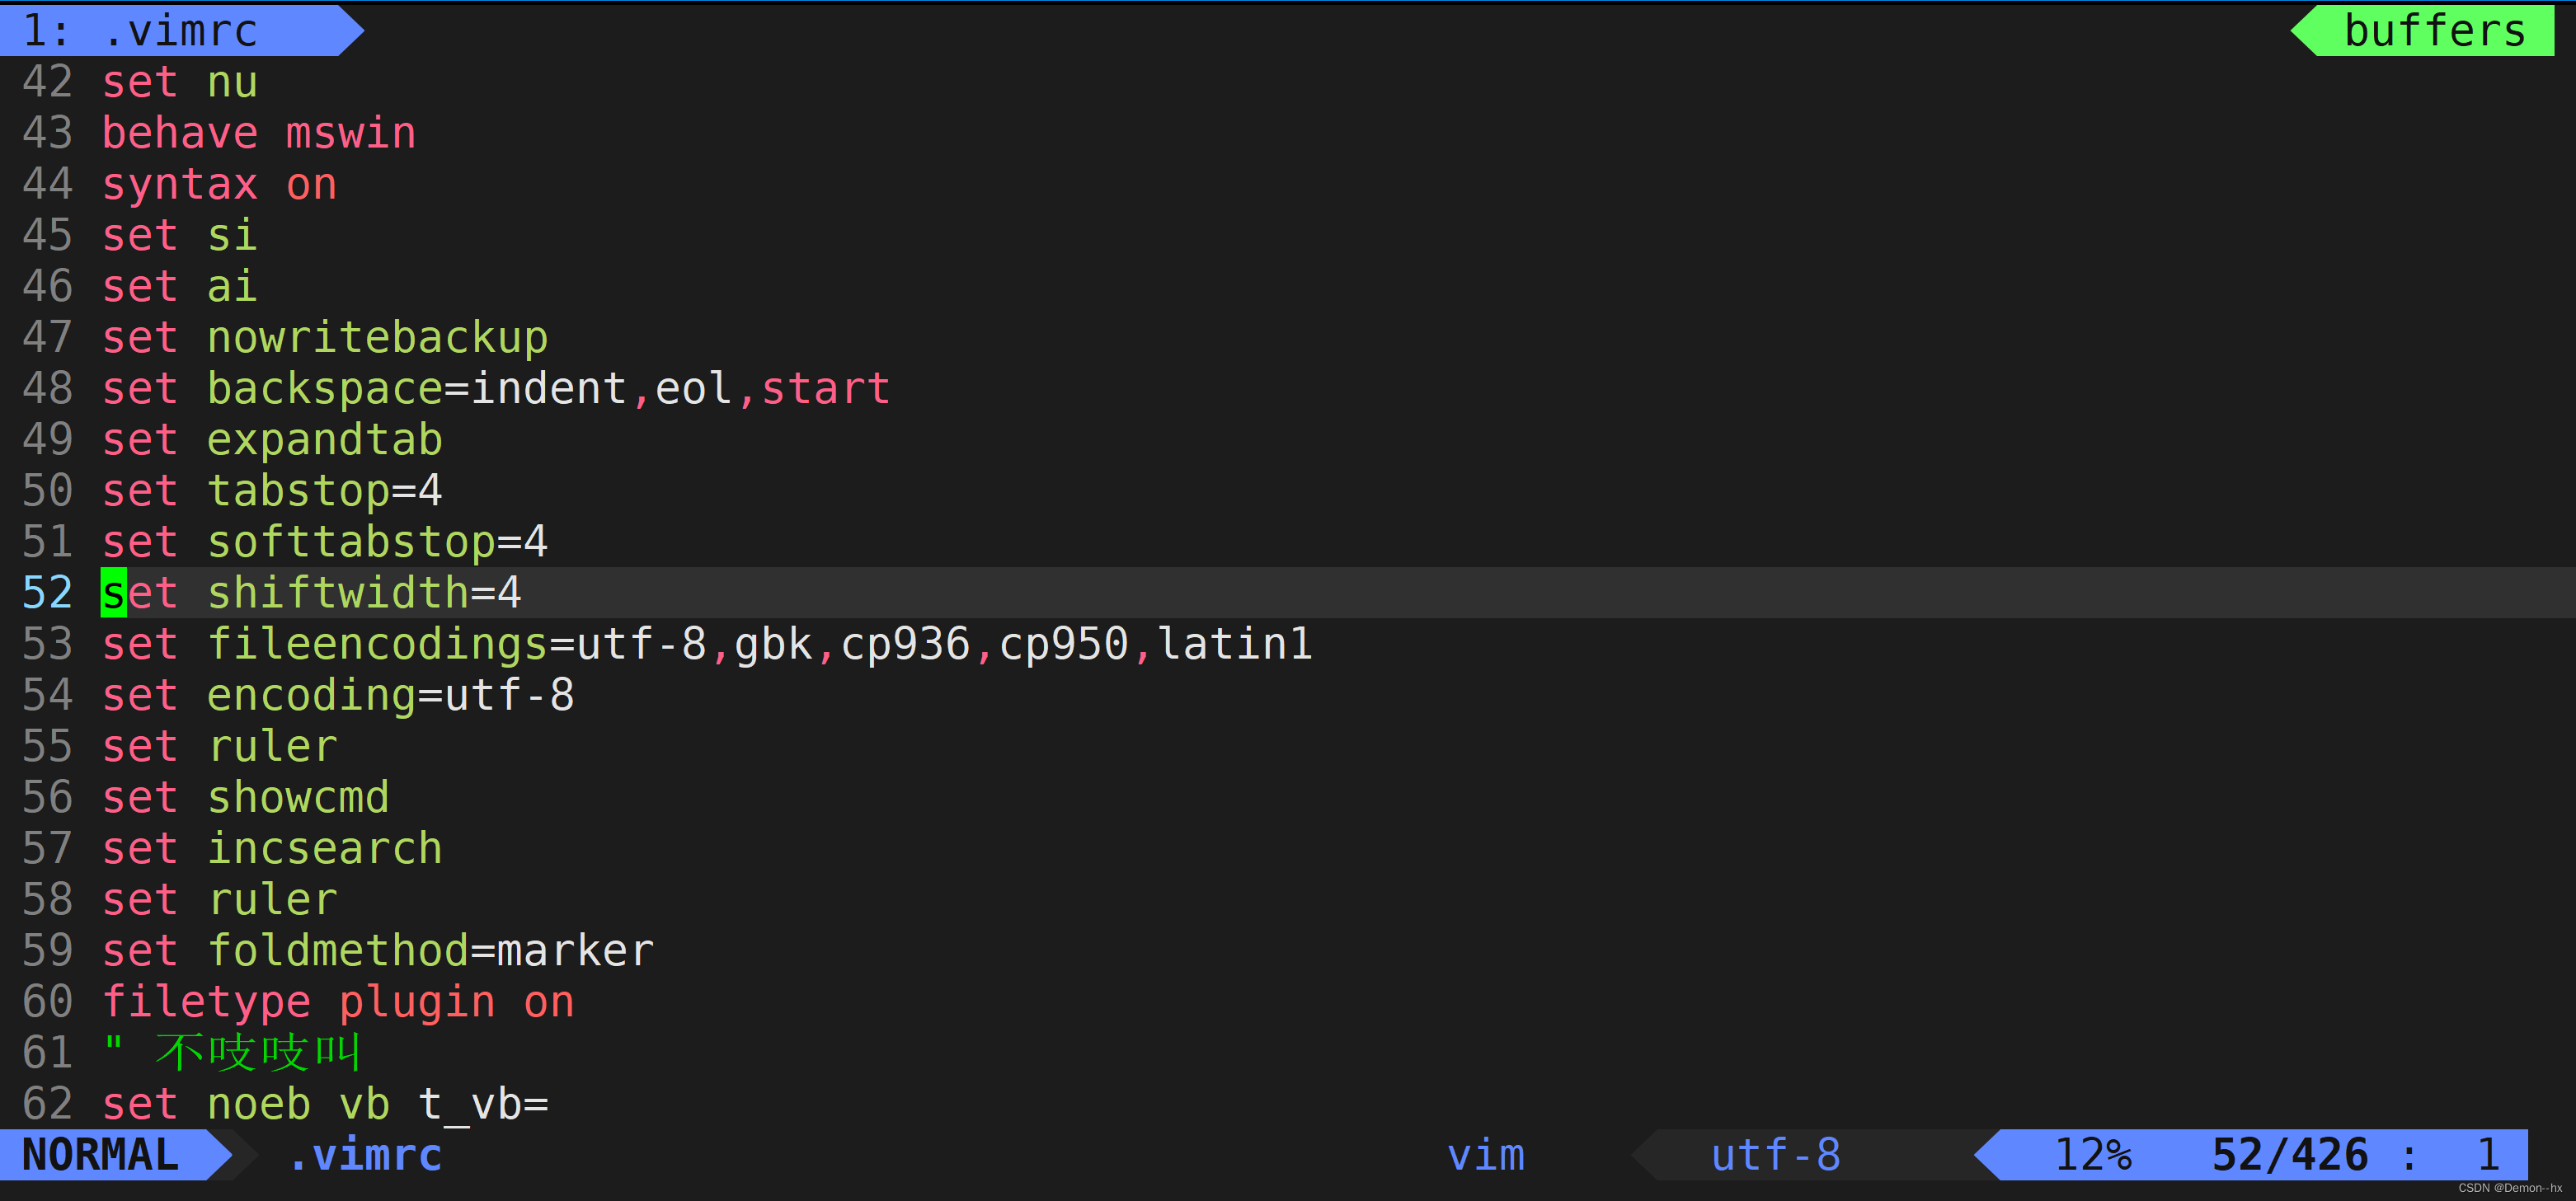The width and height of the screenshot is (2576, 1201).
Task: Click the NORMAL mode indicator
Action: click(101, 1155)
